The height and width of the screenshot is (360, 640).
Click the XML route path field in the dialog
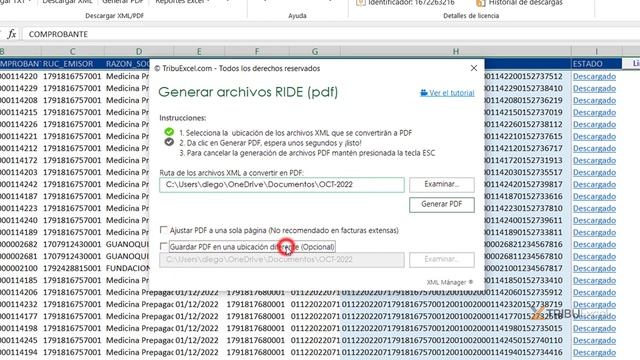[282, 184]
